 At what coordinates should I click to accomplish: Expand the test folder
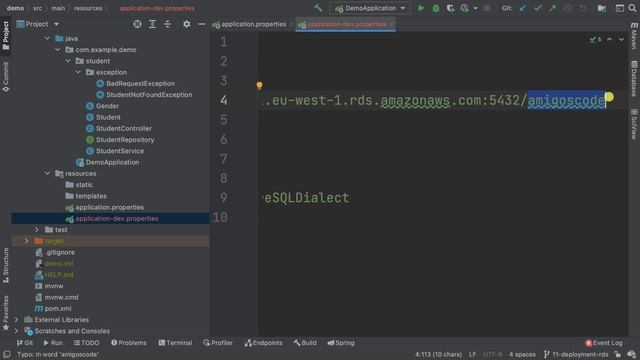37,230
